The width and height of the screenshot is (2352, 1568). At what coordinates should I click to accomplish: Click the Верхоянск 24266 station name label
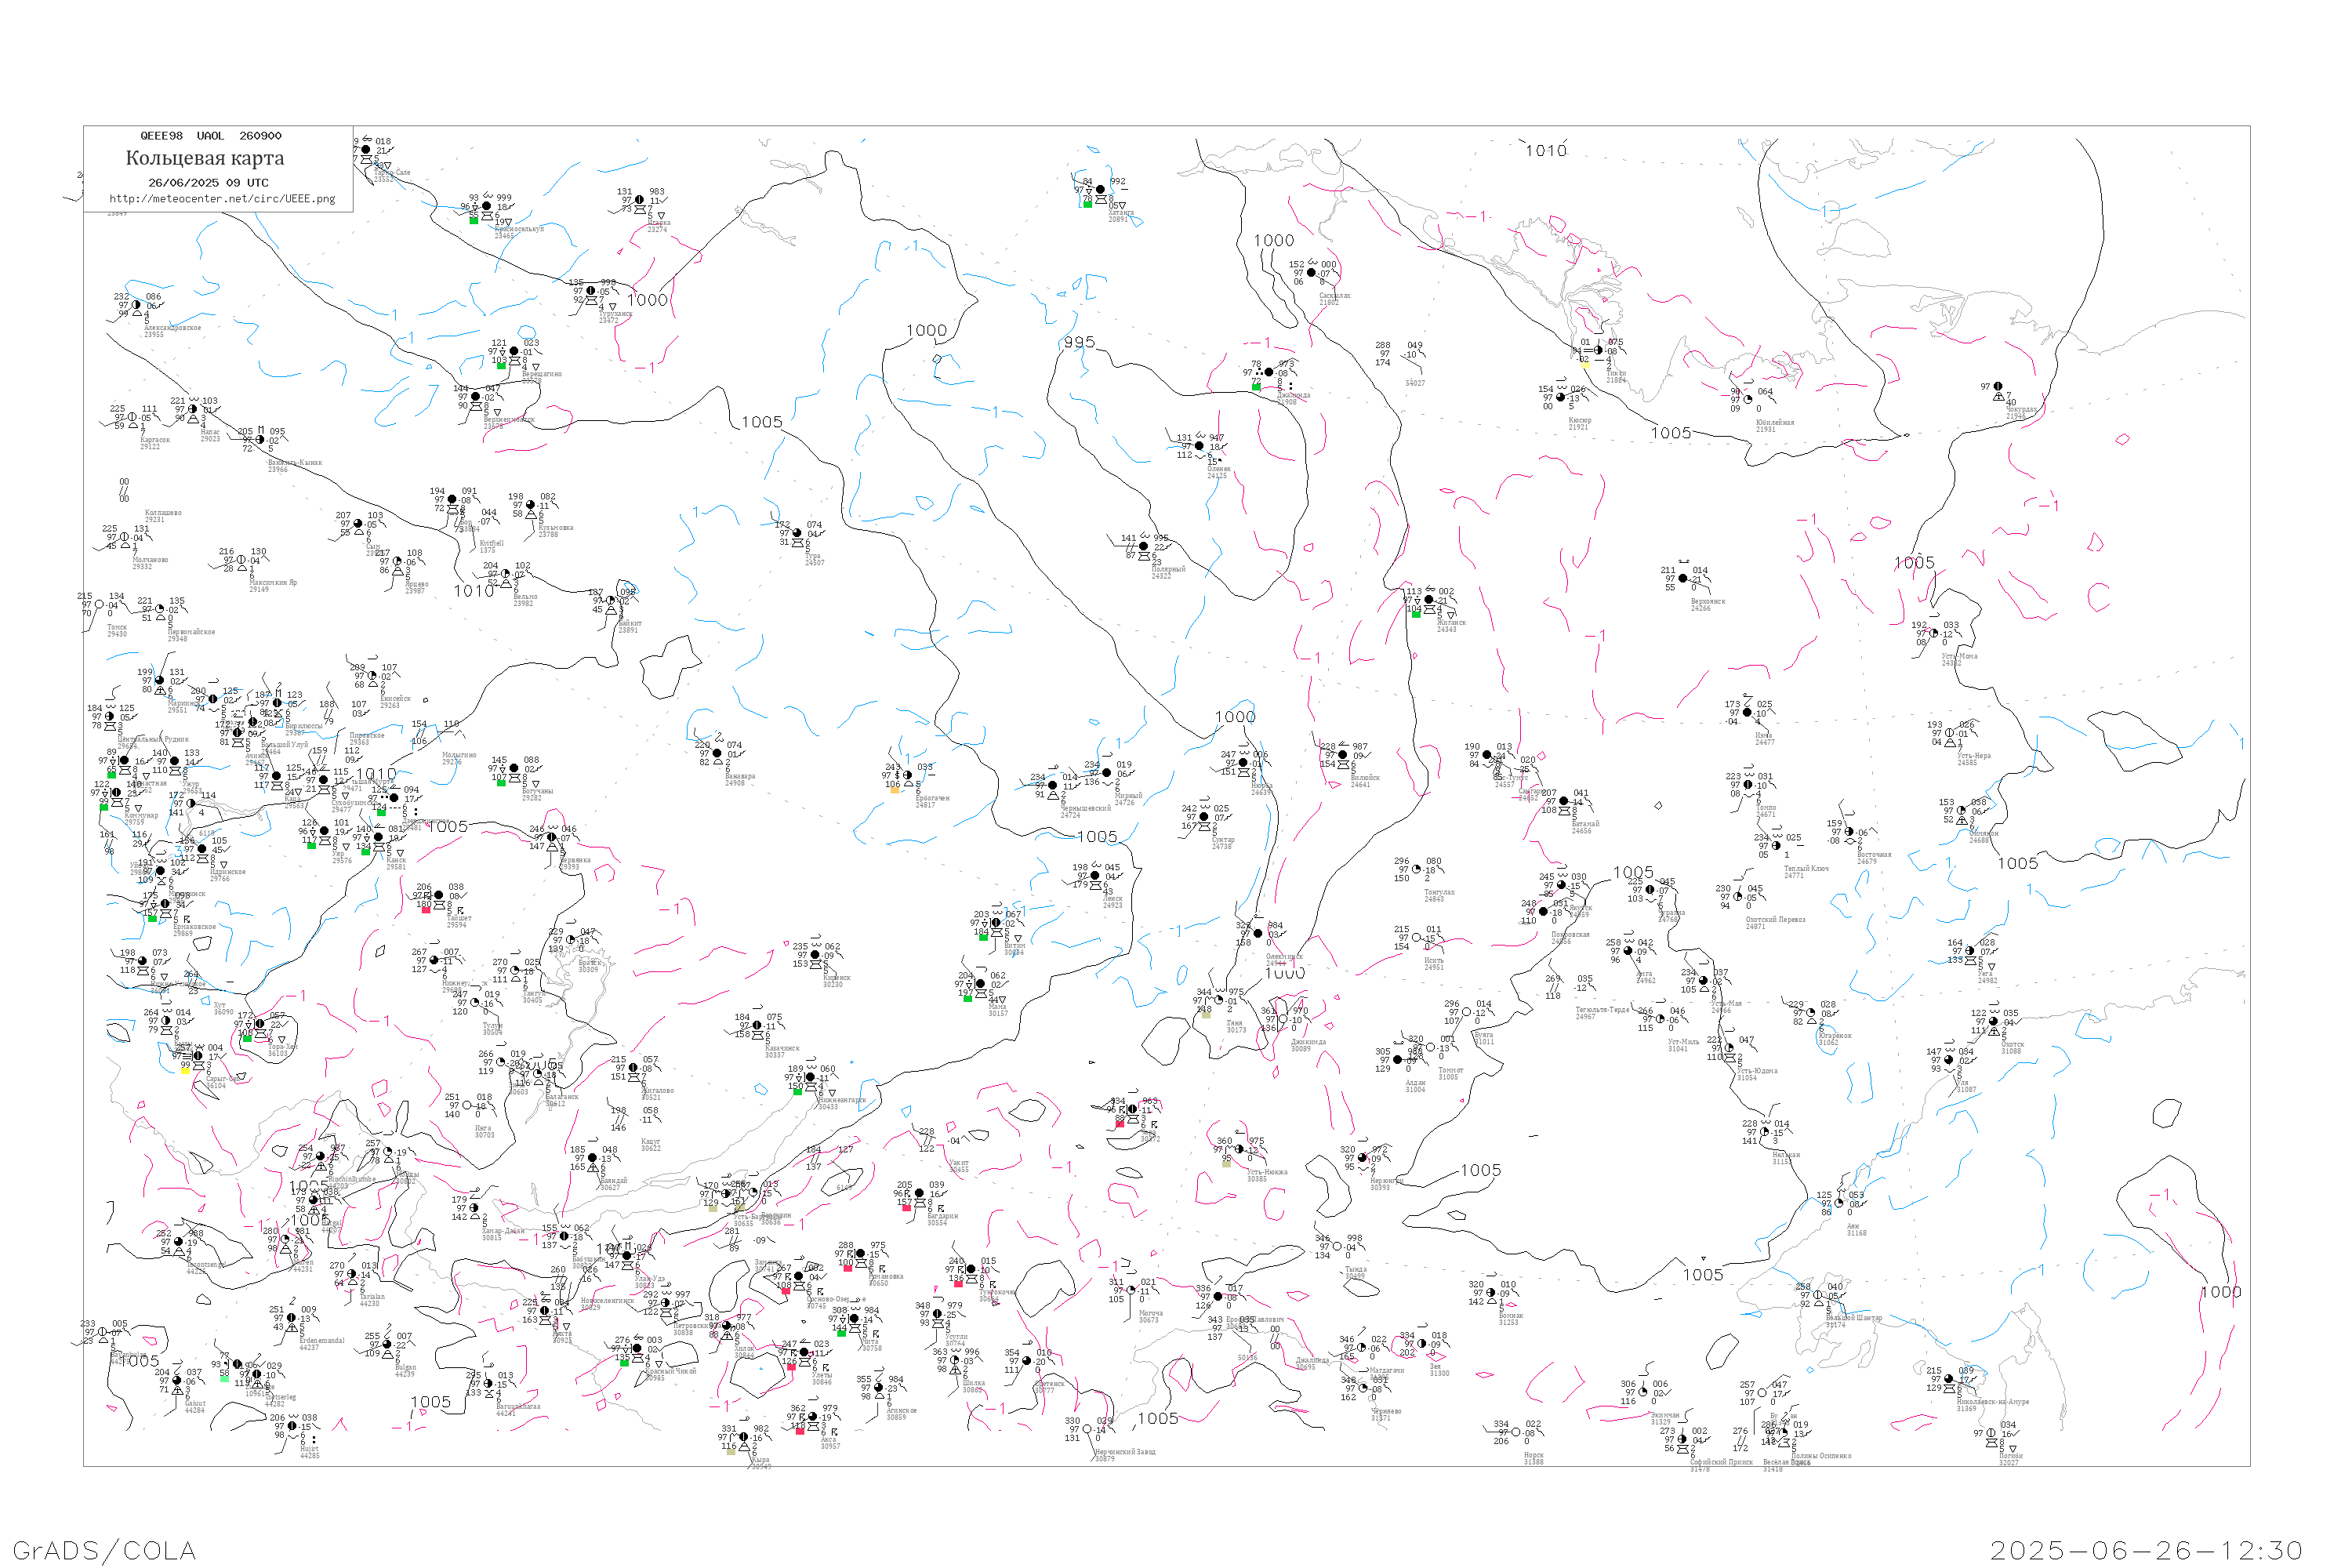point(1707,604)
